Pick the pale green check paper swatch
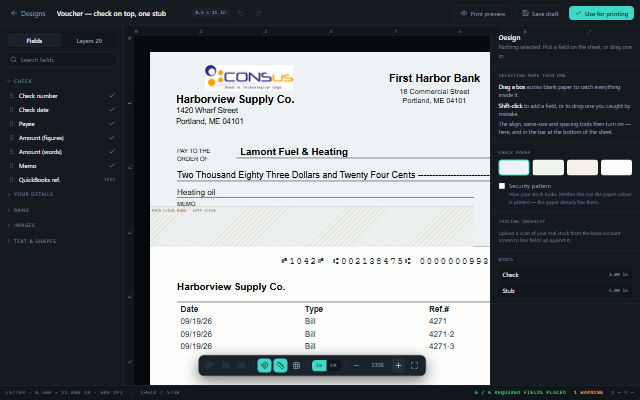This screenshot has height=400, width=640. coord(548,167)
